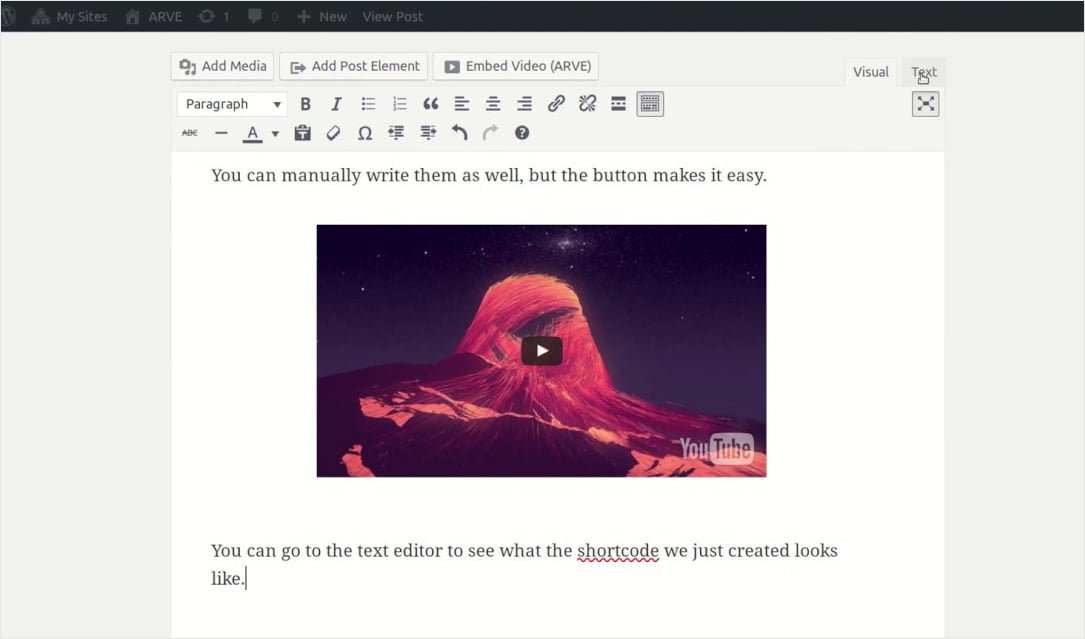Toggle distraction-free fullscreen mode
The height and width of the screenshot is (639, 1085).
click(925, 103)
